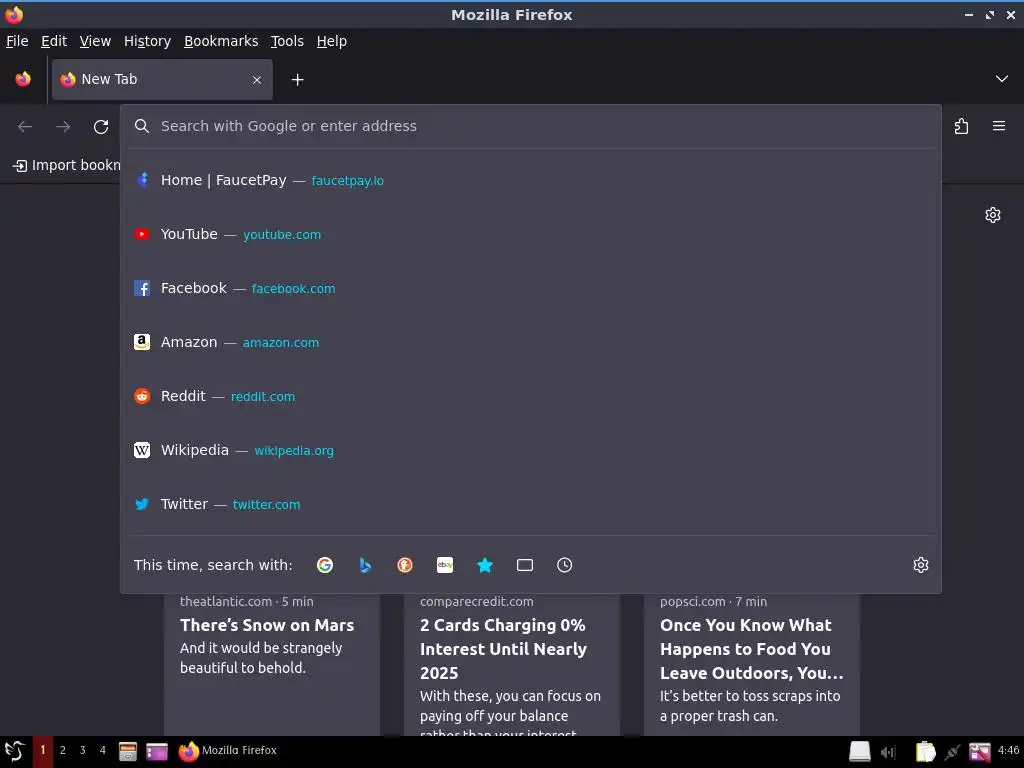Open the History menu

pyautogui.click(x=148, y=41)
